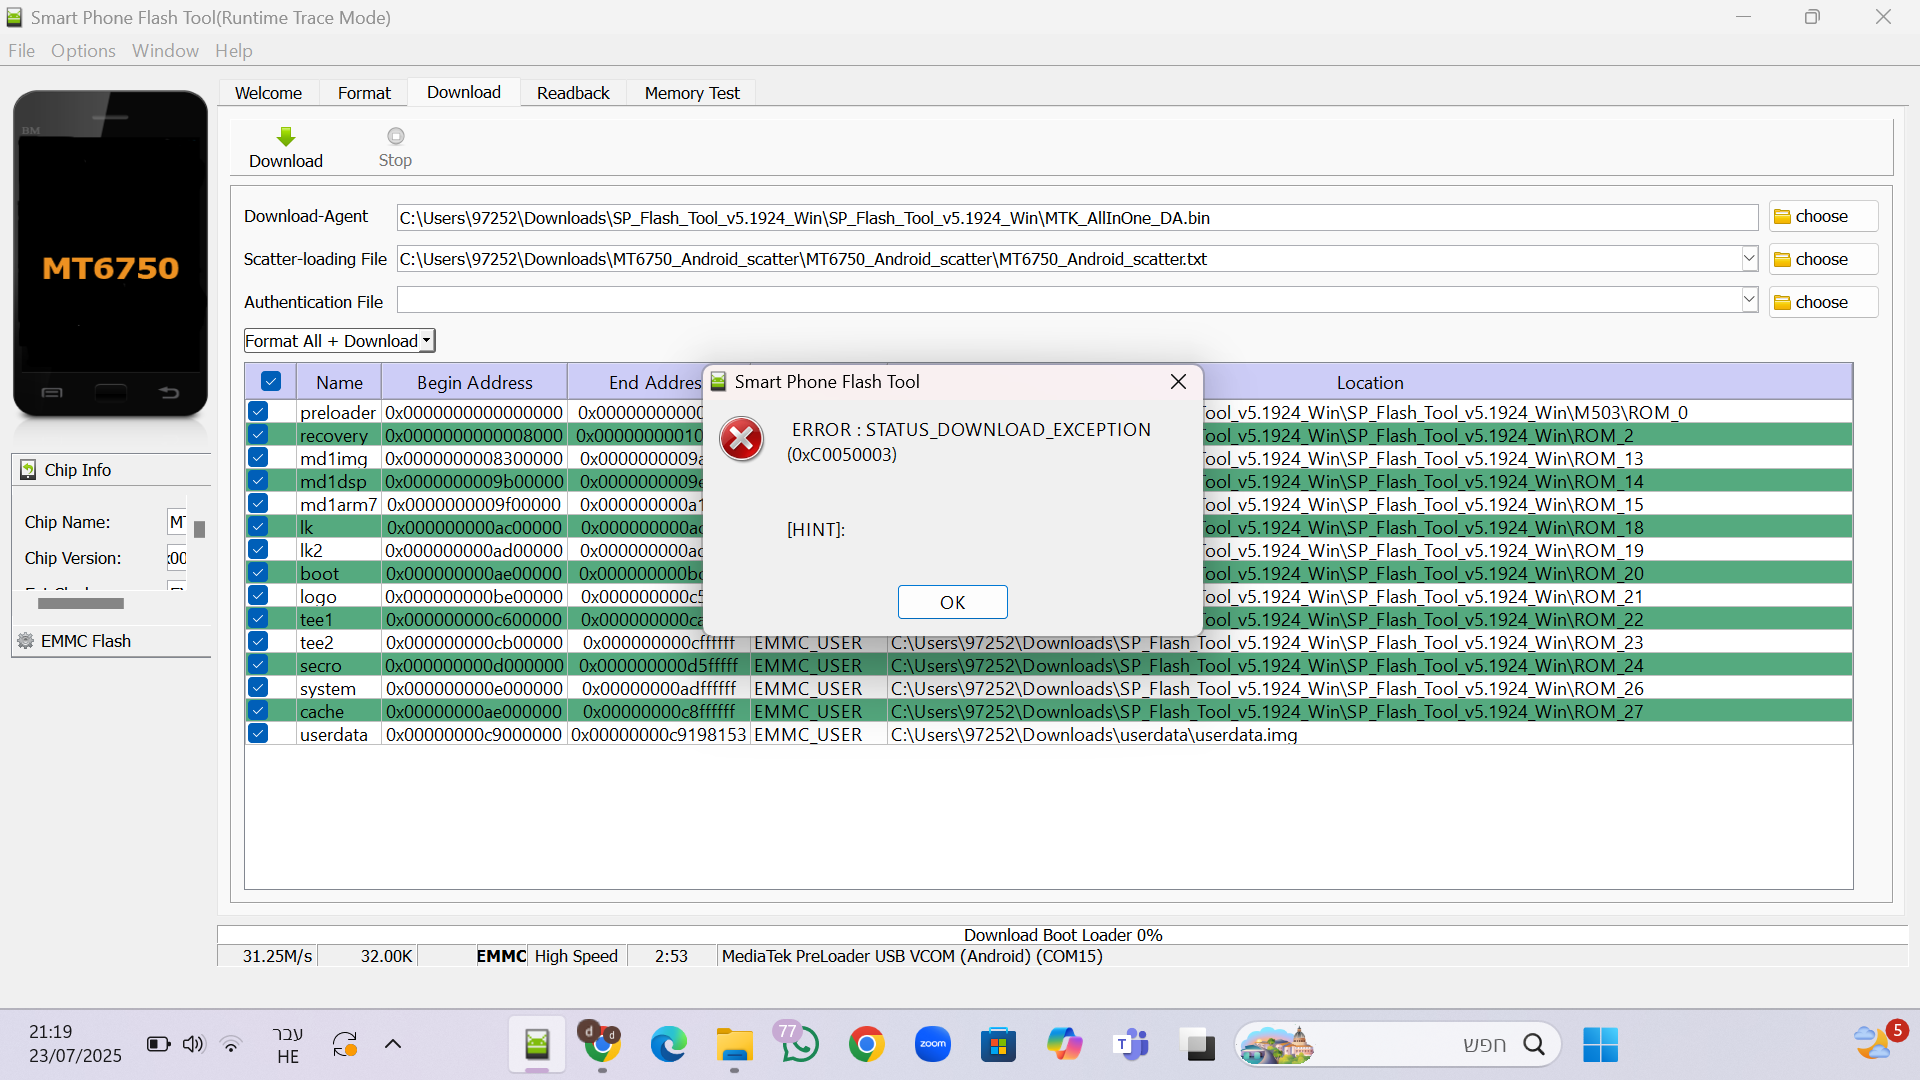Click the Chip Info panel icon

[x=28, y=470]
